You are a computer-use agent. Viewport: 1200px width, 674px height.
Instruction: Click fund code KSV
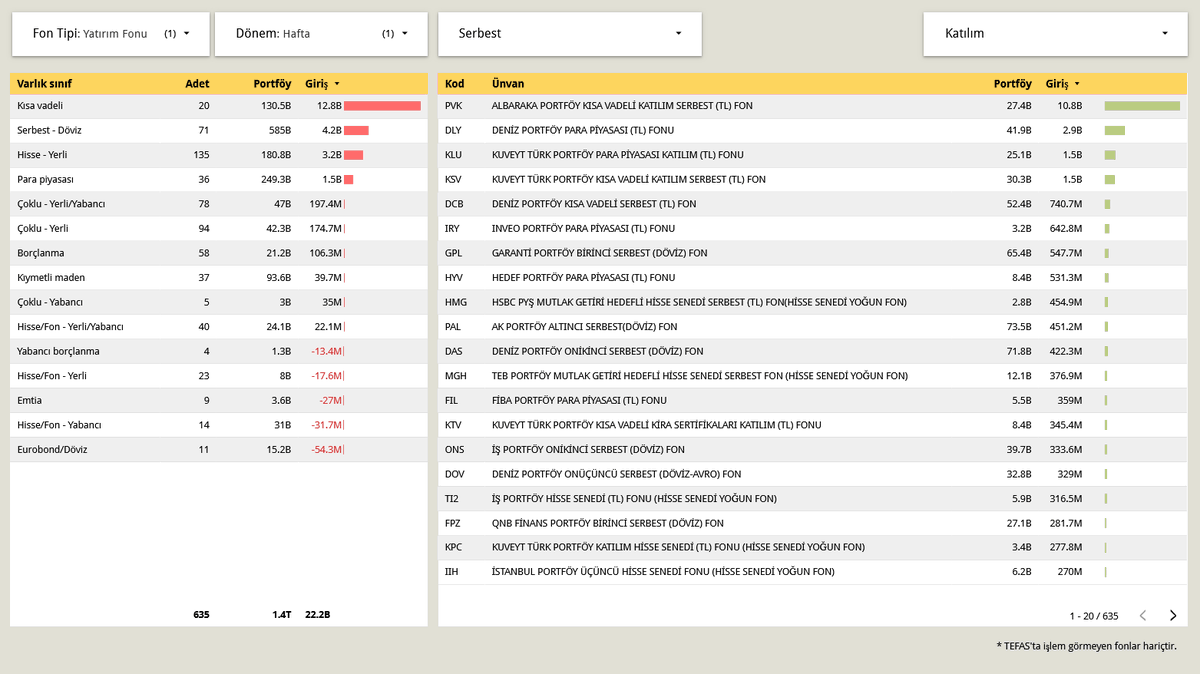(454, 179)
